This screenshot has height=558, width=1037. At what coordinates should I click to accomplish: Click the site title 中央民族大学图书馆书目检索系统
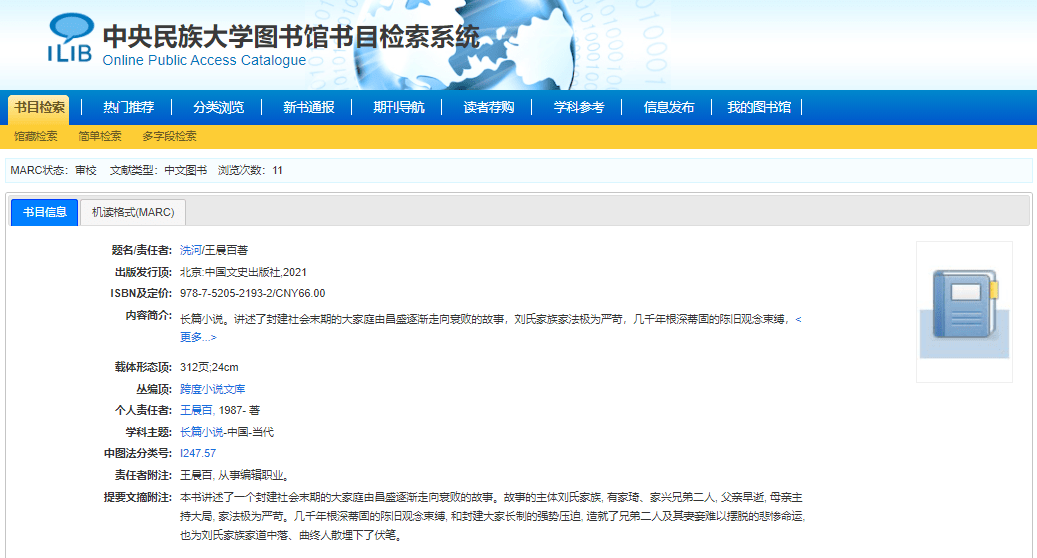(x=291, y=36)
